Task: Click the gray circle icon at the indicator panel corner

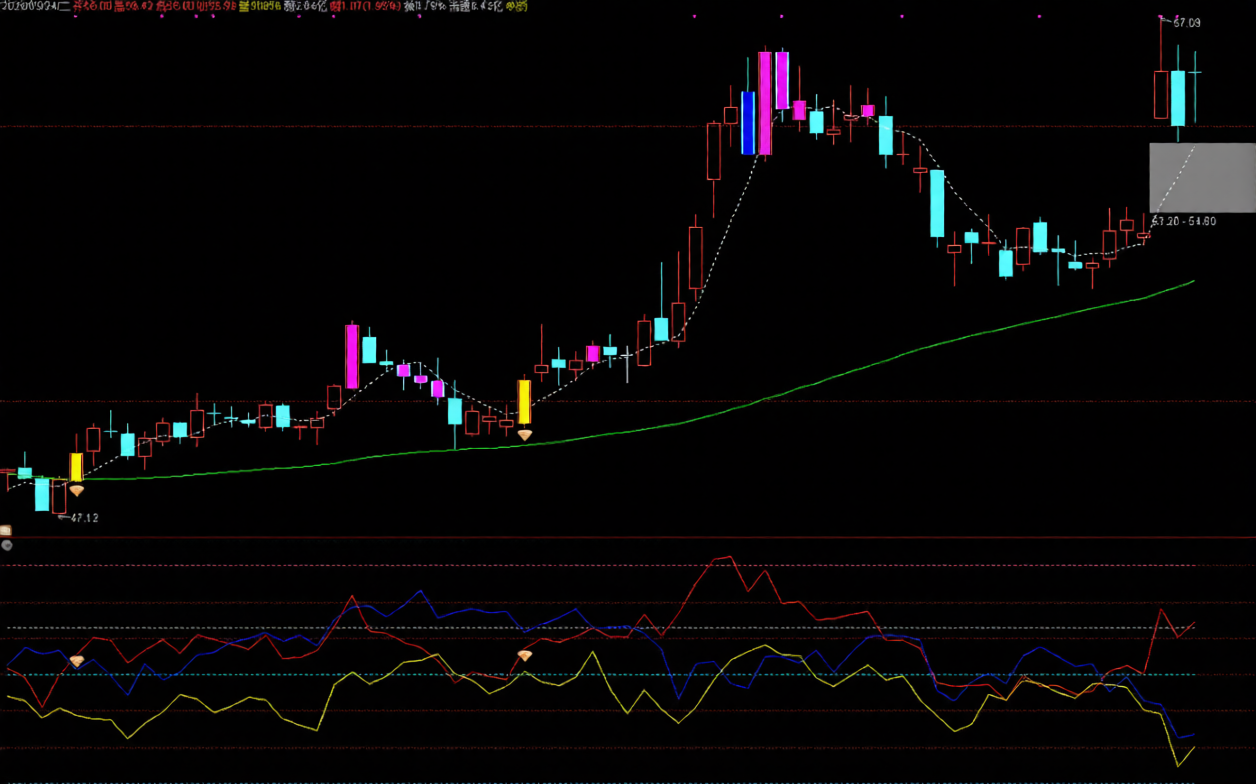Action: 7,545
